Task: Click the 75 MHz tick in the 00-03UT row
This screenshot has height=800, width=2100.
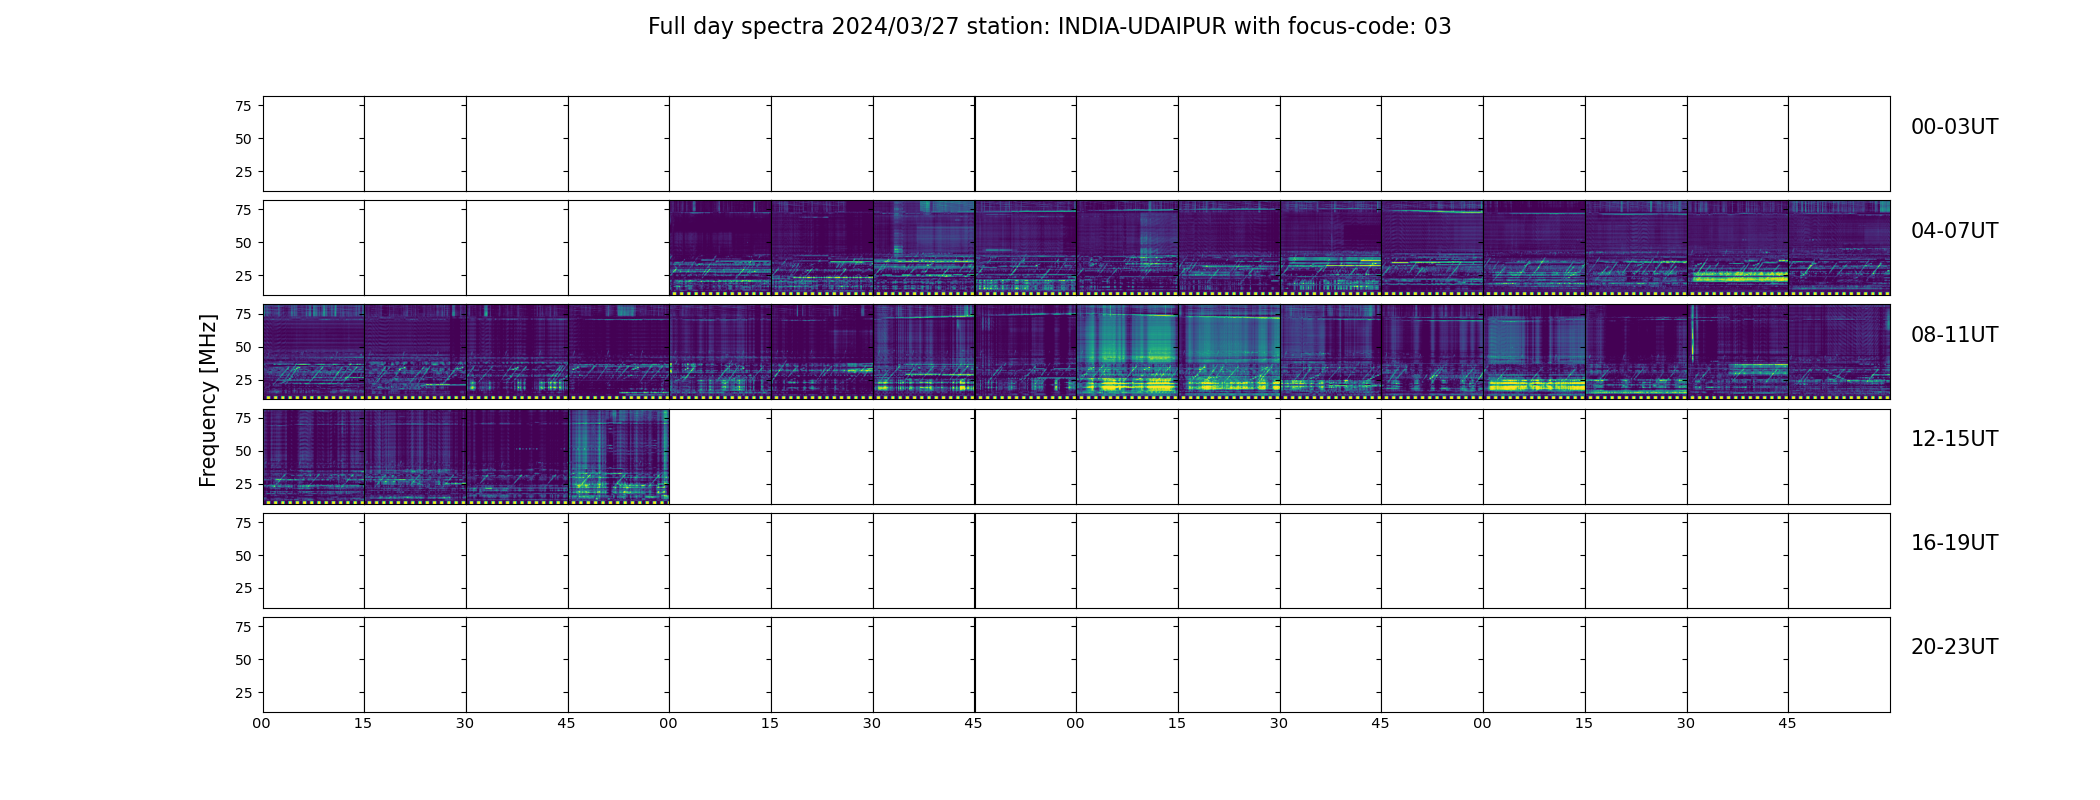Action: coord(243,106)
